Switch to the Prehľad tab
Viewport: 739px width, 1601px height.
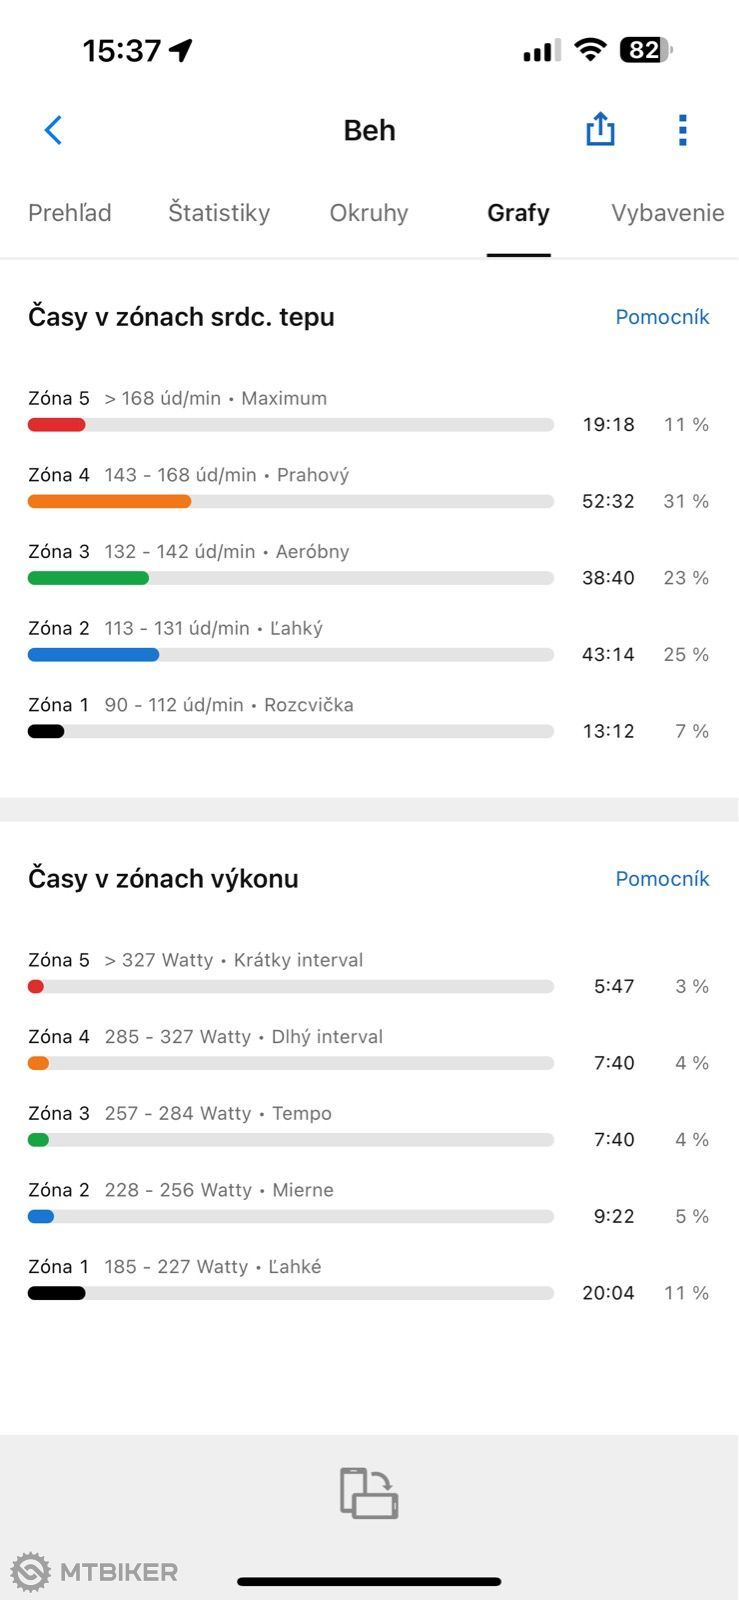pyautogui.click(x=70, y=213)
